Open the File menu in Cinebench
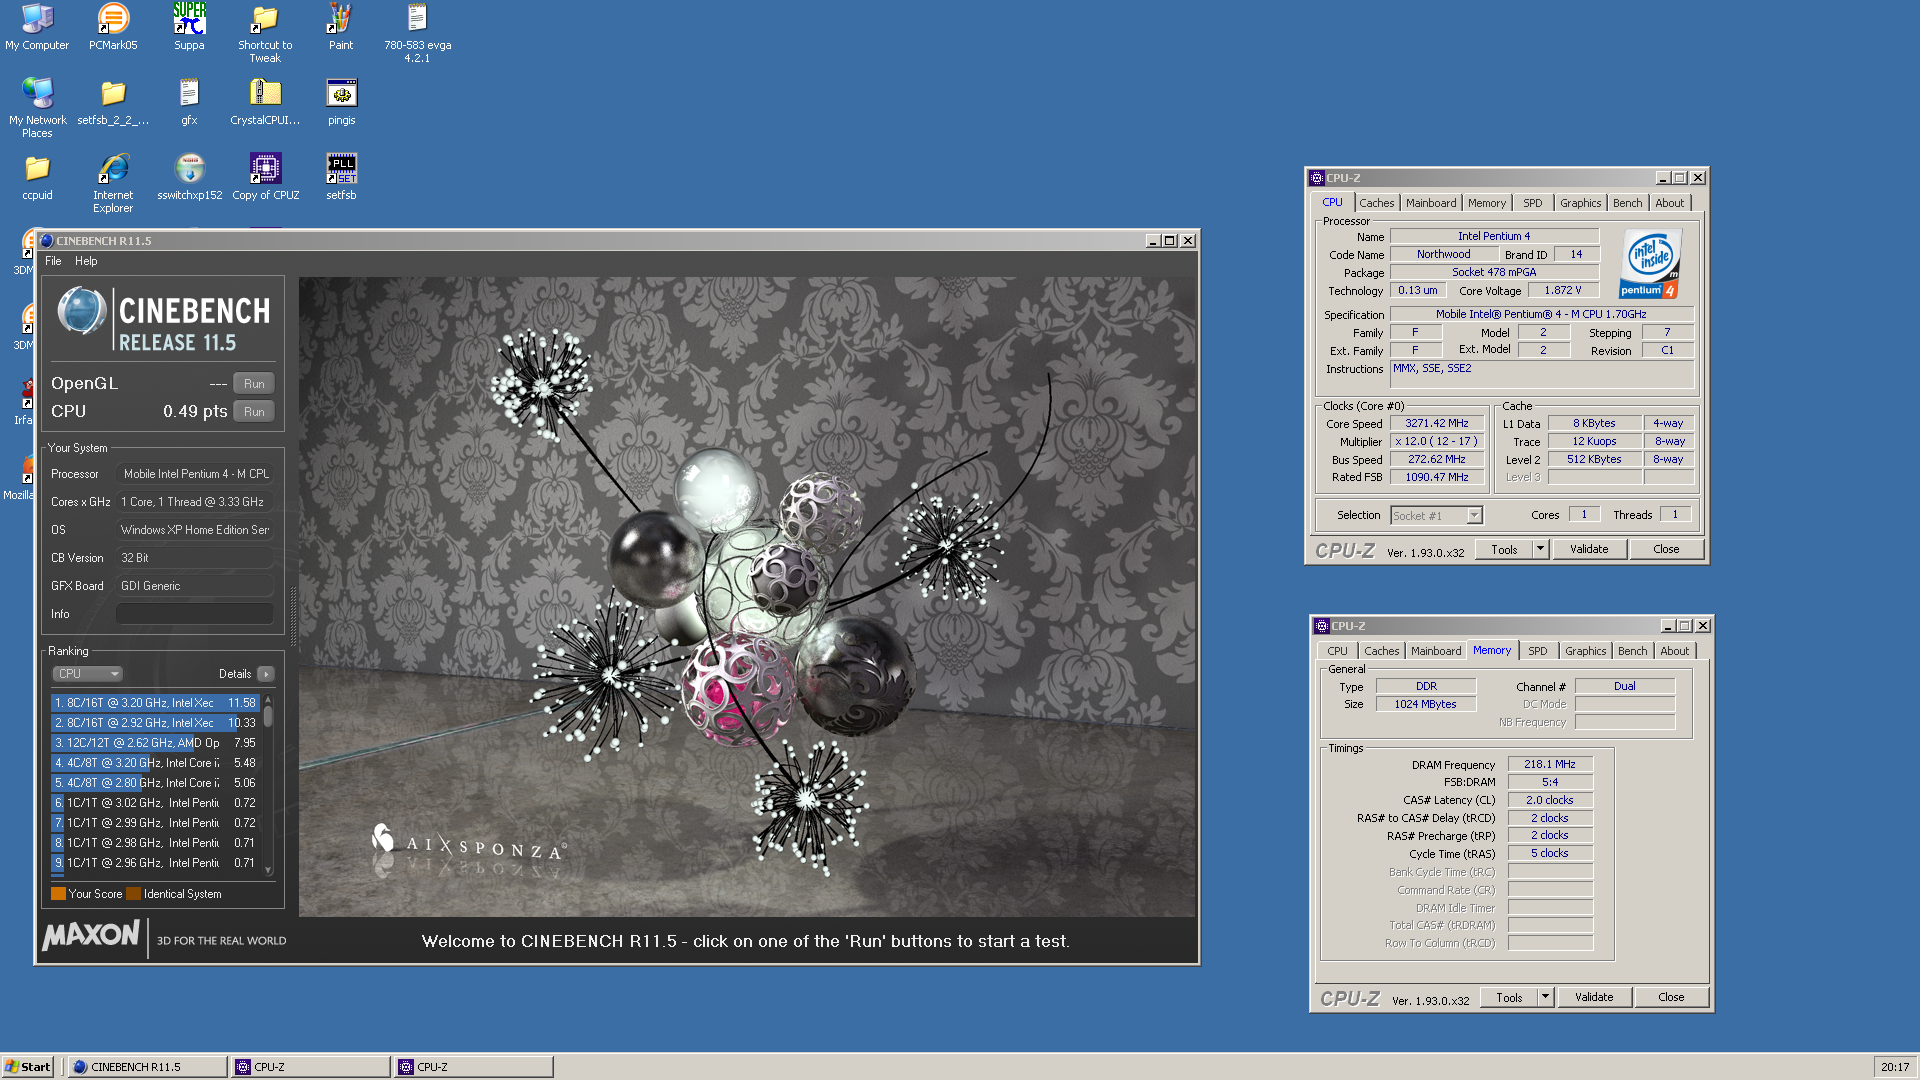The image size is (1920, 1080). [x=53, y=261]
